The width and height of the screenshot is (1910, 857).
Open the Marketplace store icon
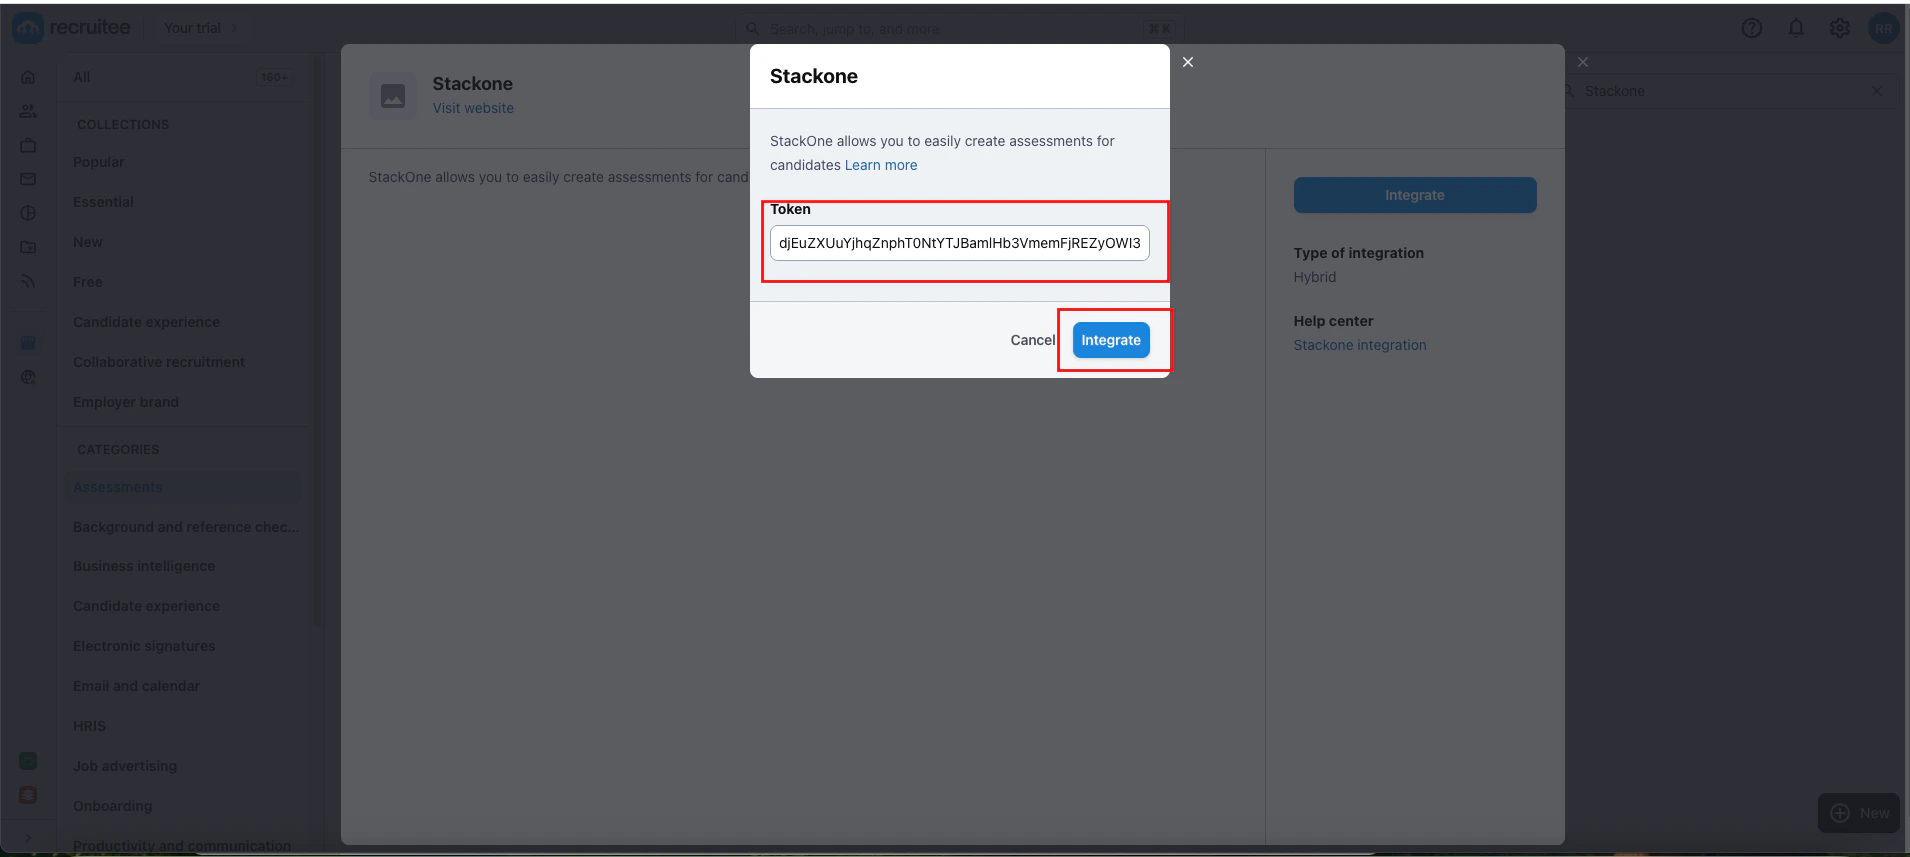point(28,343)
